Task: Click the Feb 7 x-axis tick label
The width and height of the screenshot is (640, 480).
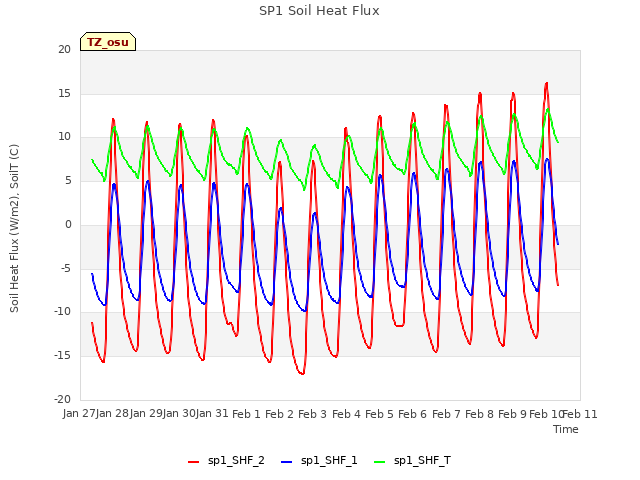Action: coord(446,414)
